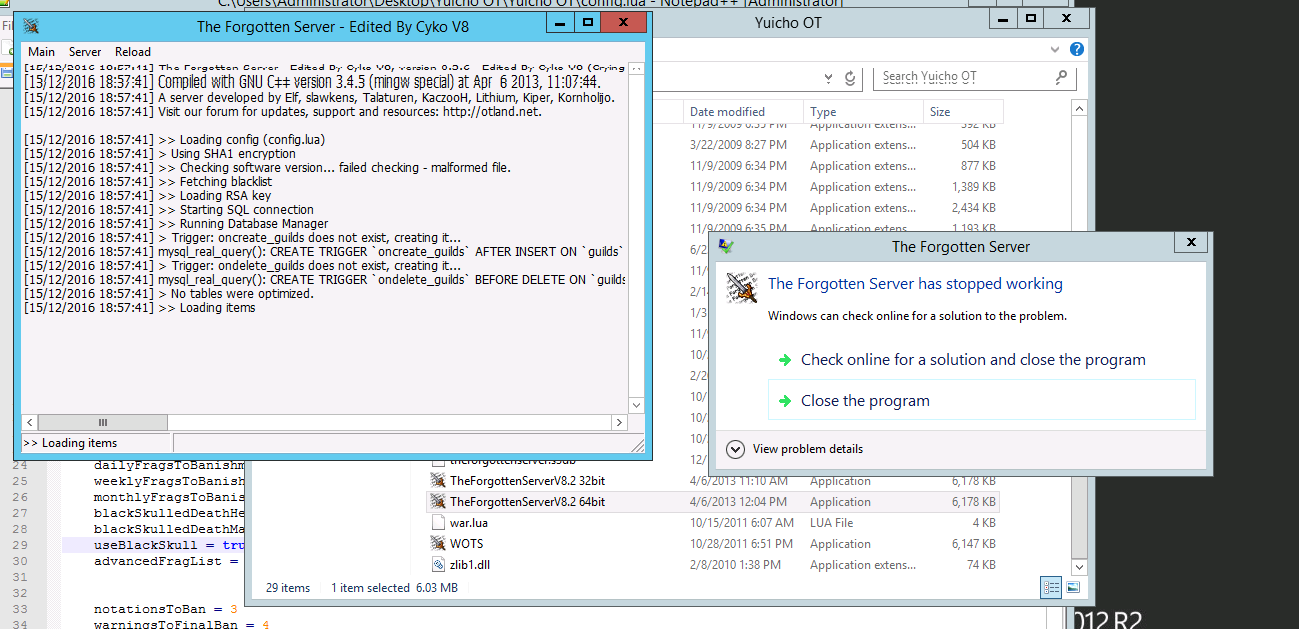Sort files by Size column
The width and height of the screenshot is (1299, 629).
(963, 112)
